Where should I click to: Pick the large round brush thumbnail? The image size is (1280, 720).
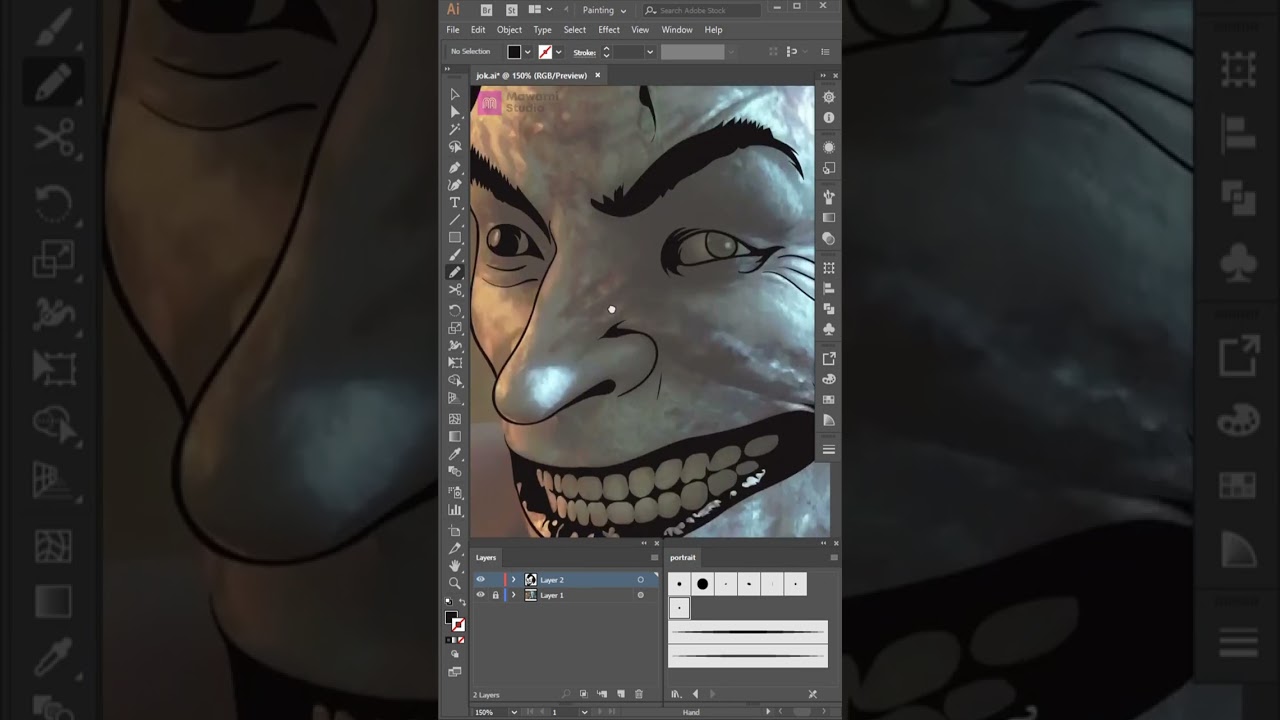[x=703, y=584]
